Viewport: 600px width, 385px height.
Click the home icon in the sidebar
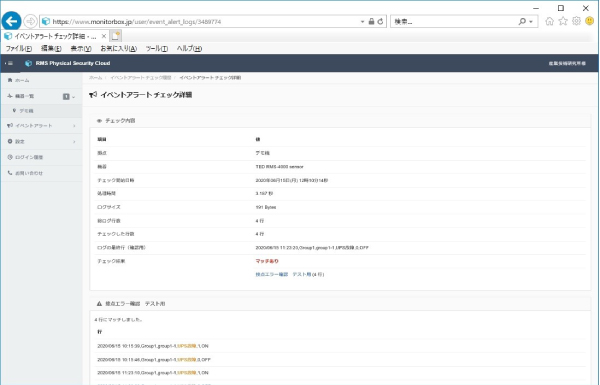[10, 80]
